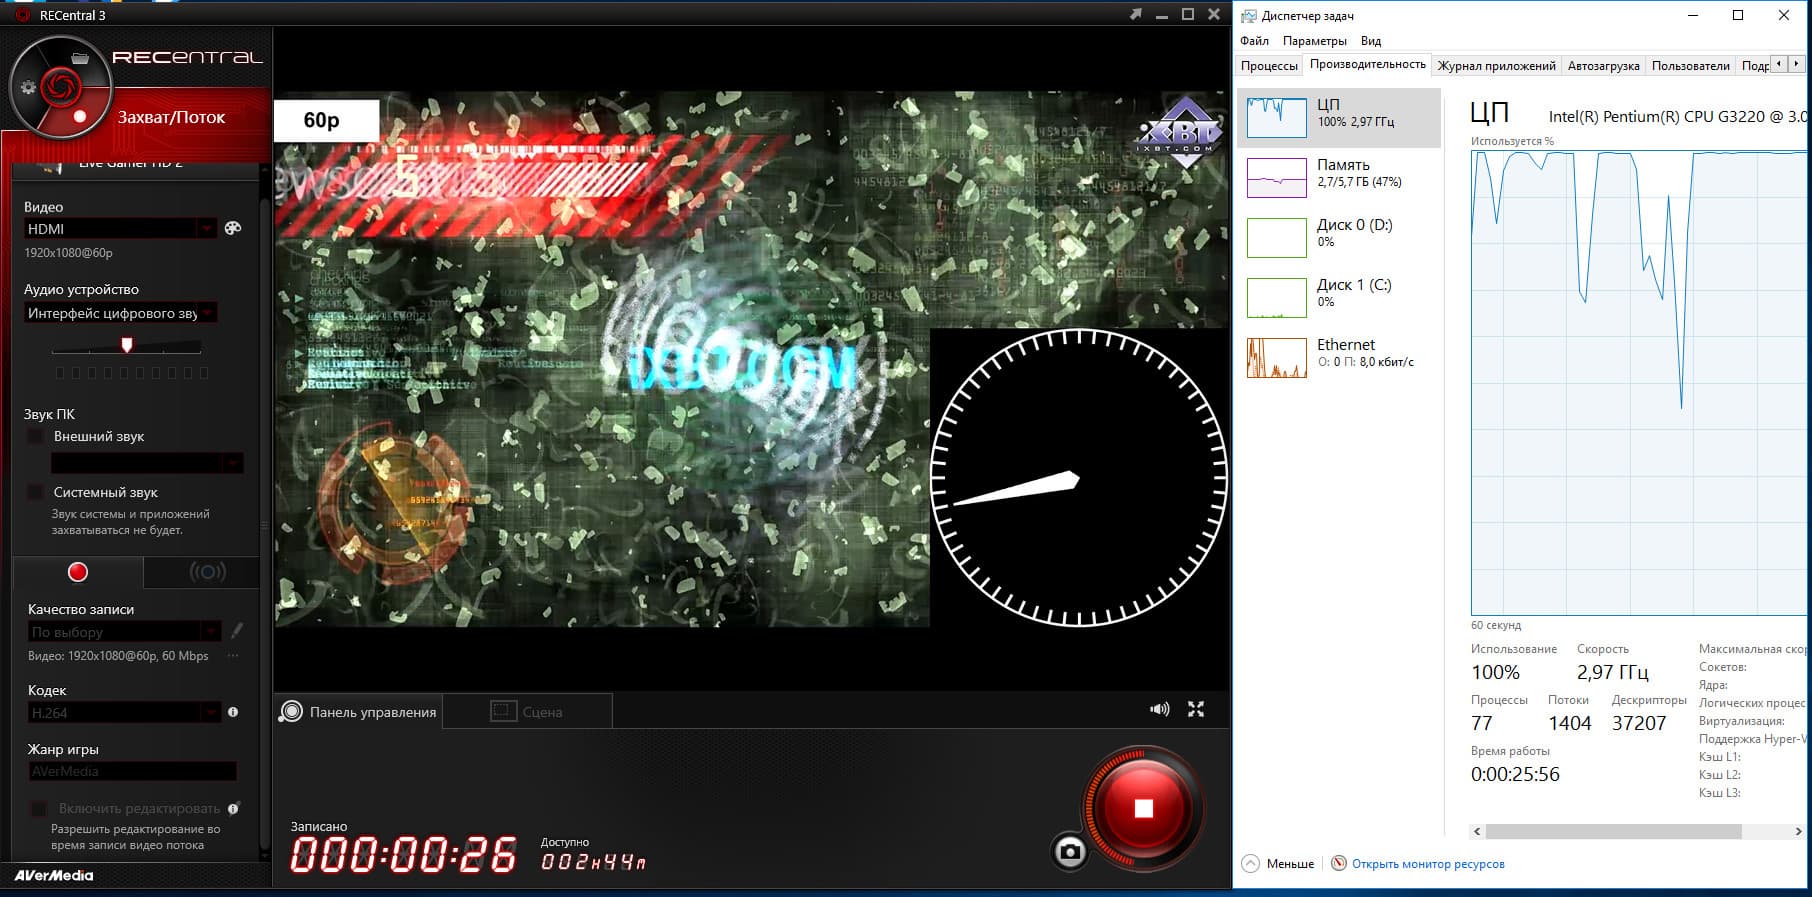The image size is (1812, 897).
Task: View info about enabling editing option
Action: pyautogui.click(x=233, y=808)
